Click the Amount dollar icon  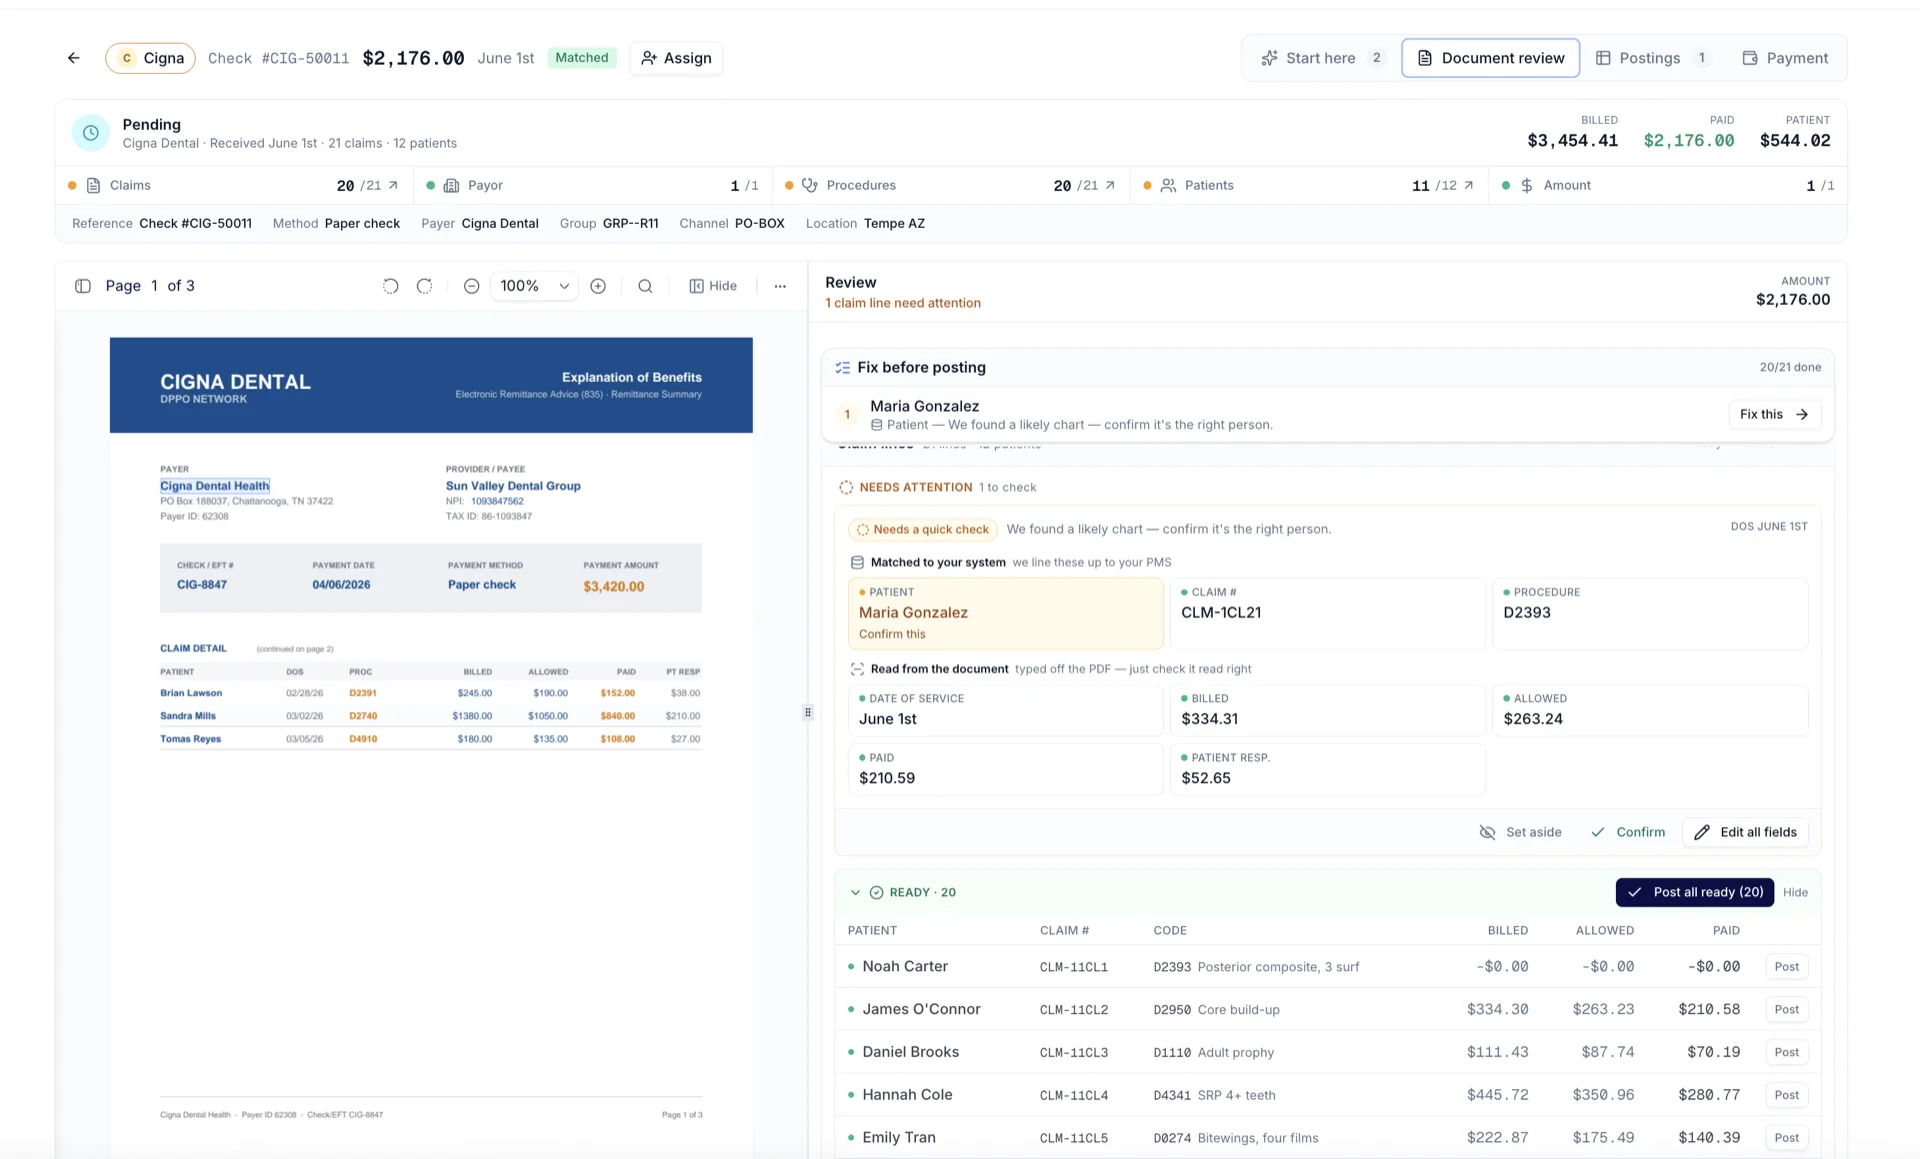(x=1527, y=185)
